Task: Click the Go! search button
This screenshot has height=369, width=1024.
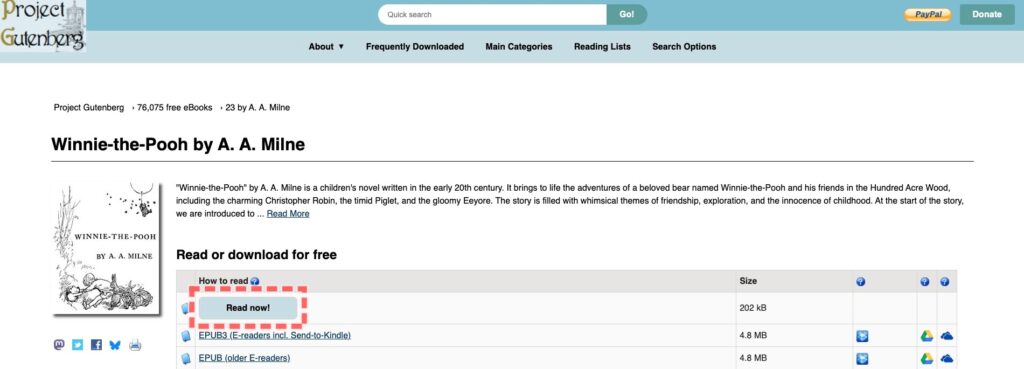Action: pyautogui.click(x=627, y=14)
